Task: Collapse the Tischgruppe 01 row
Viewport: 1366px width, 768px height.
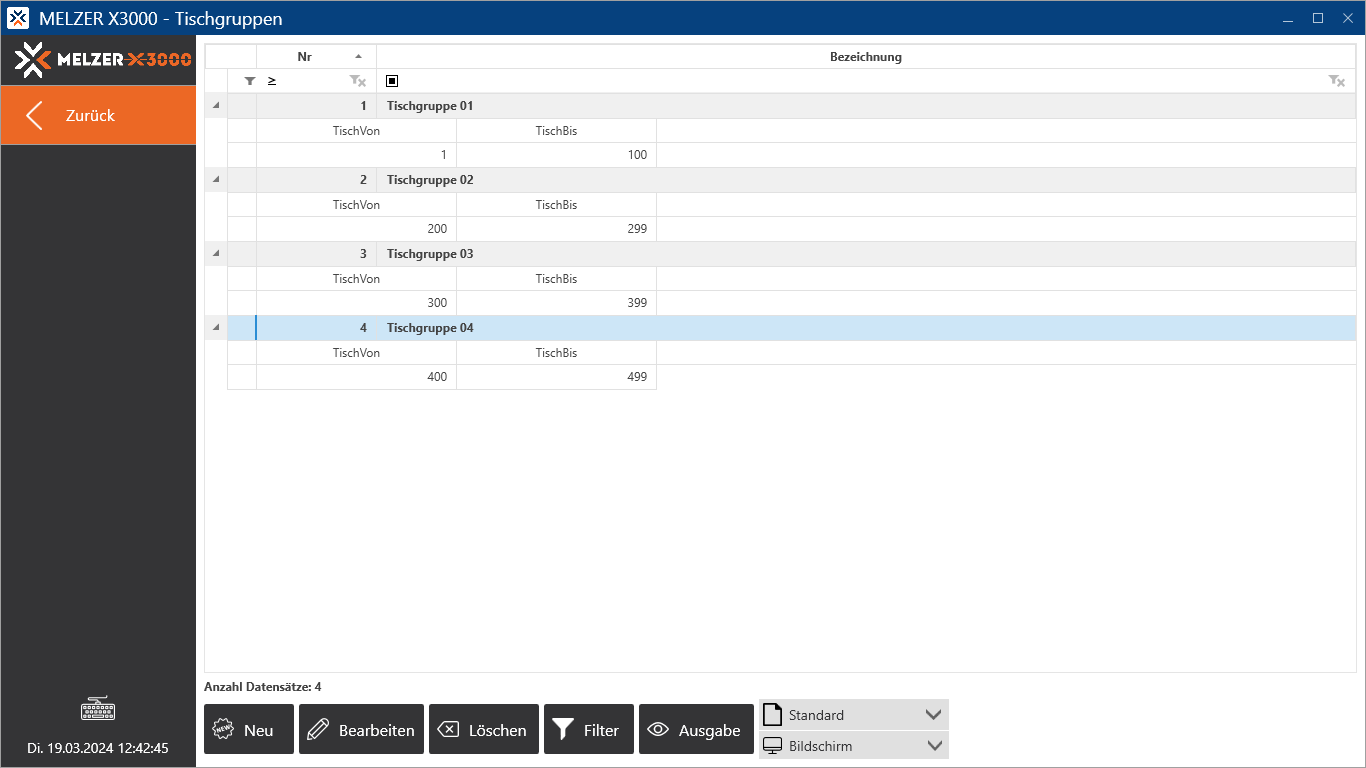Action: click(x=216, y=106)
